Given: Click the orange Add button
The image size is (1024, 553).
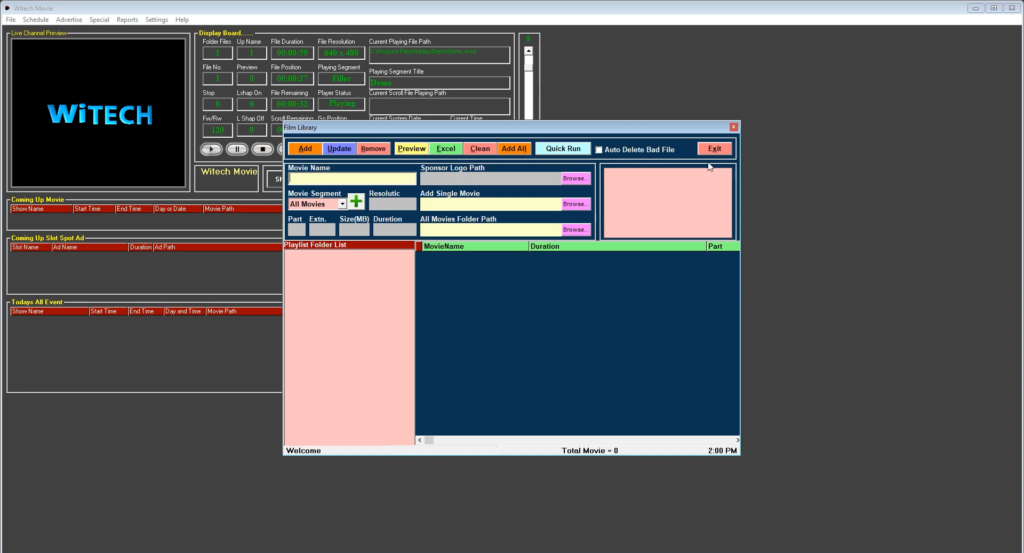Looking at the screenshot, I should [305, 149].
